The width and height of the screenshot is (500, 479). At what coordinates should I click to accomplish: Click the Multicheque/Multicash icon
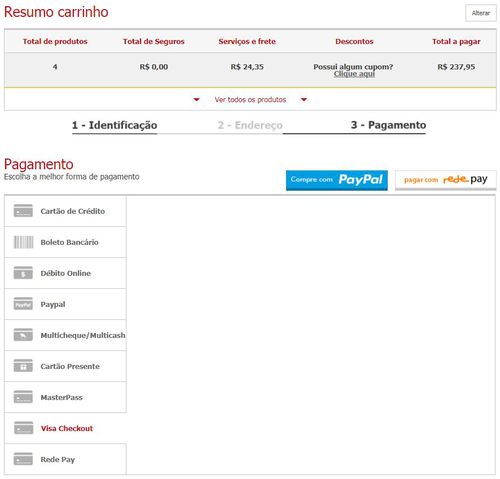23,335
